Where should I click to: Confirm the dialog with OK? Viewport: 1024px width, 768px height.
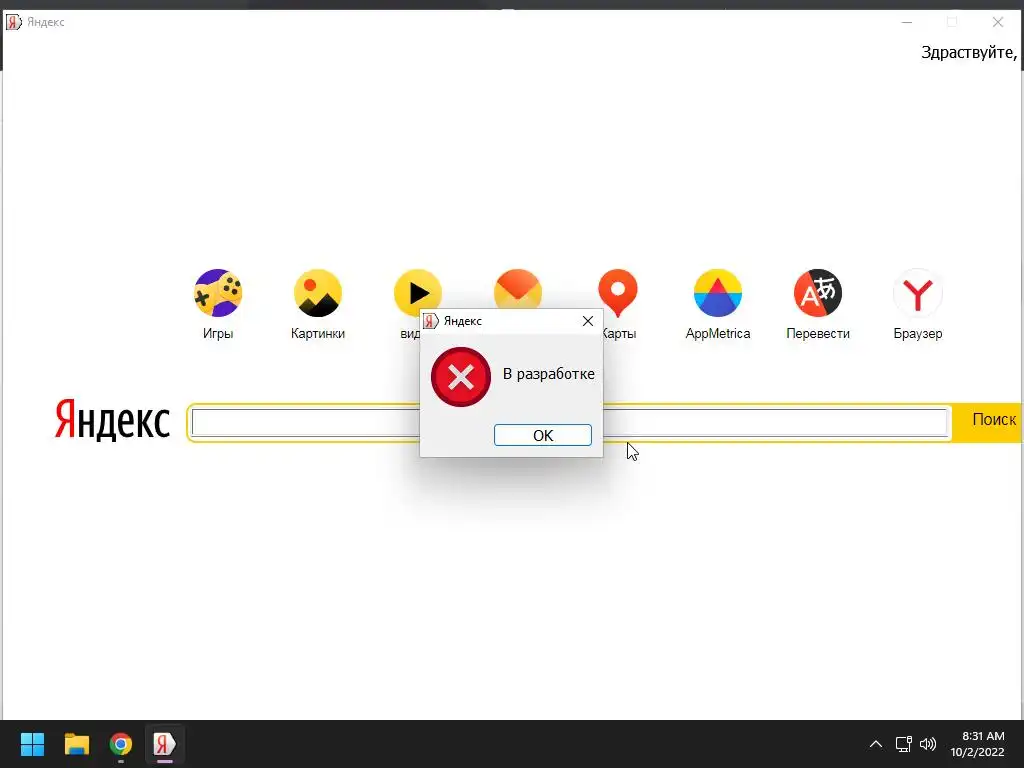(x=543, y=435)
